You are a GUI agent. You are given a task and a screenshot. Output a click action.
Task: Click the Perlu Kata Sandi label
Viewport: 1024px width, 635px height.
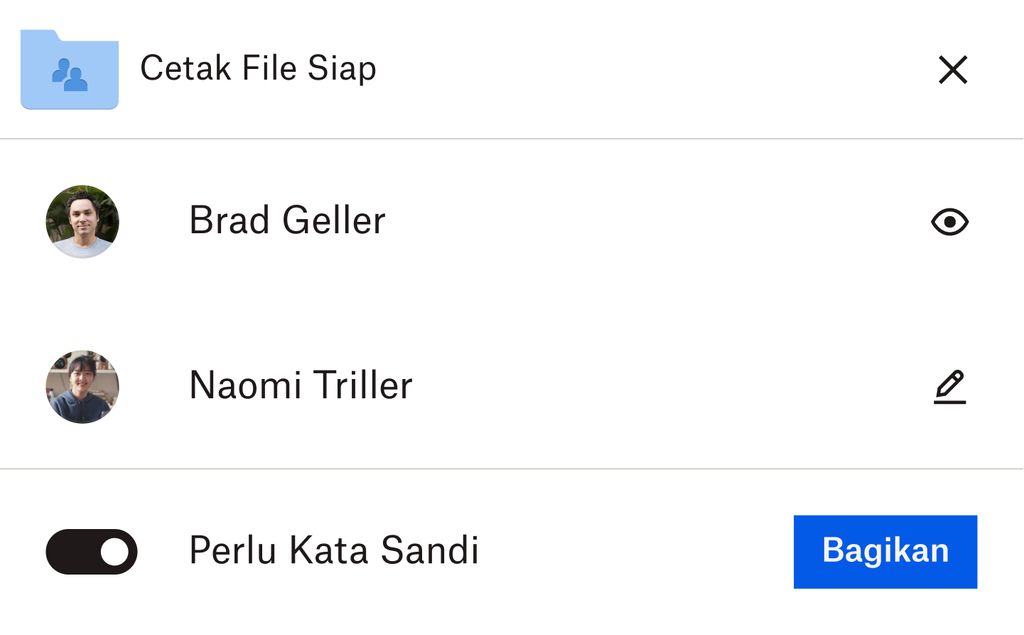334,550
